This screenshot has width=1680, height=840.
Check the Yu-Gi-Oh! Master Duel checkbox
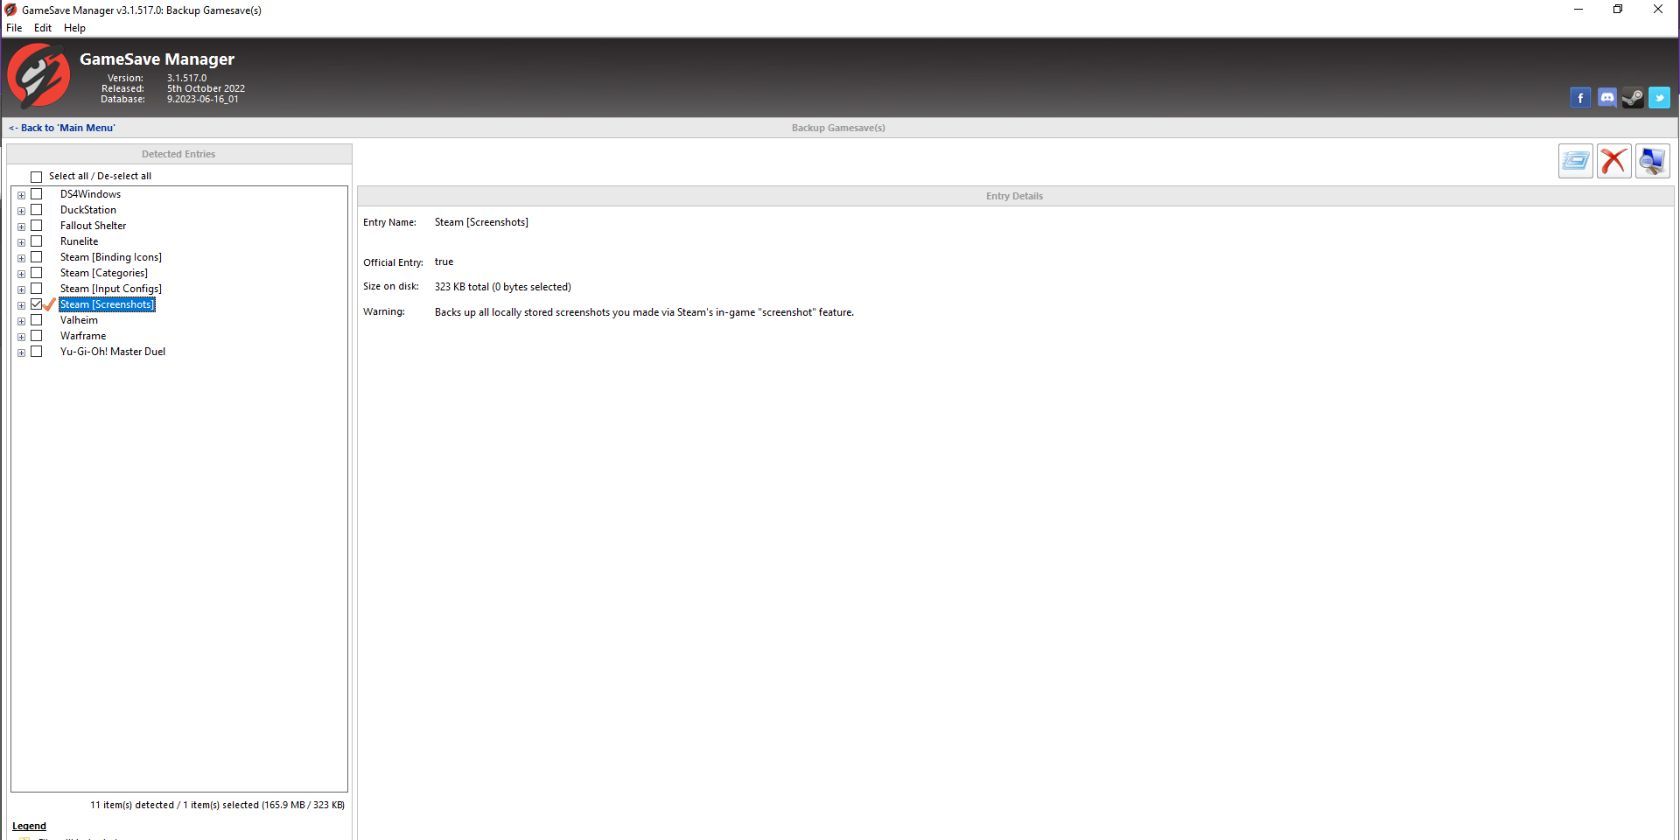coord(36,351)
